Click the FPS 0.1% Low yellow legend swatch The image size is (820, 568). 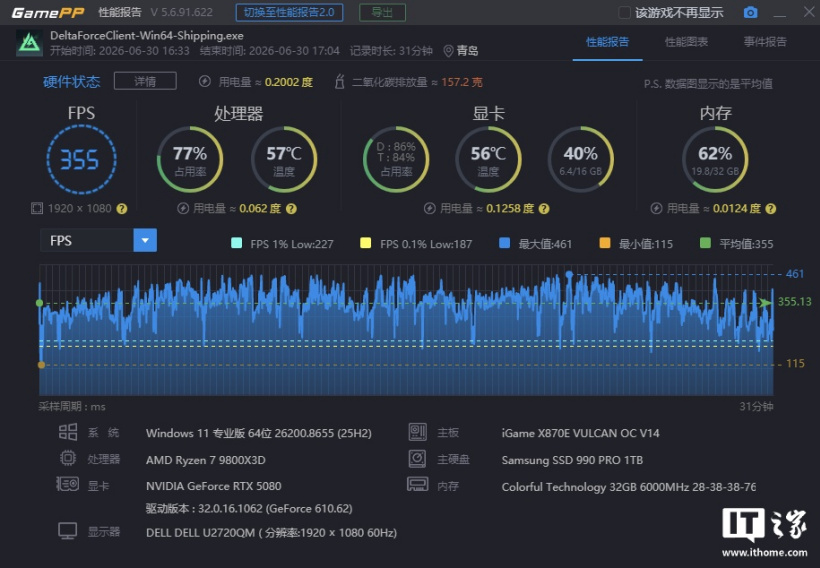pyautogui.click(x=366, y=243)
